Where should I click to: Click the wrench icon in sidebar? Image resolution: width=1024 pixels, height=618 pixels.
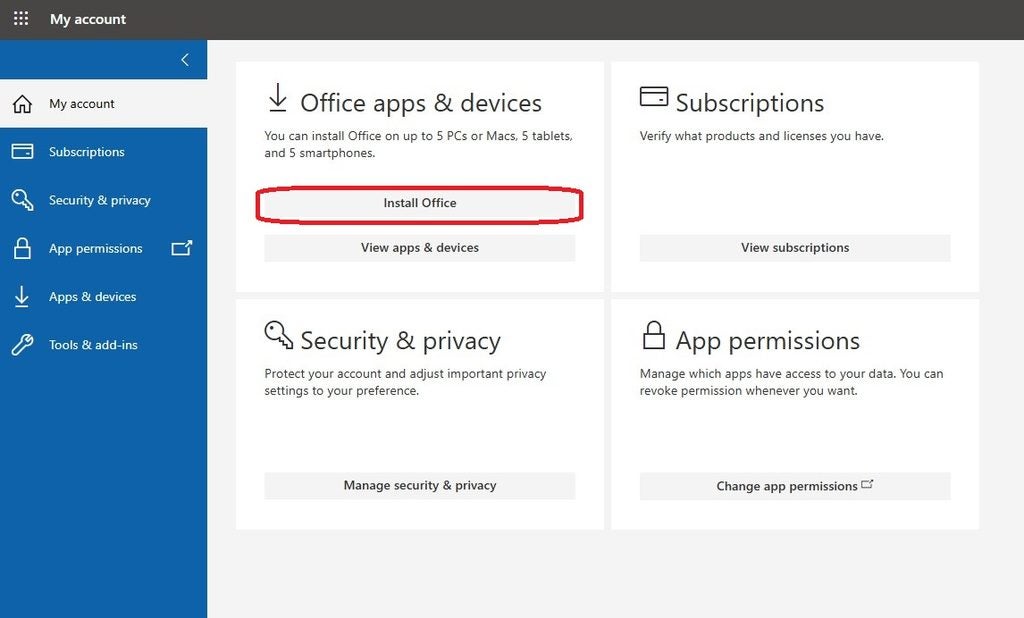pos(22,345)
